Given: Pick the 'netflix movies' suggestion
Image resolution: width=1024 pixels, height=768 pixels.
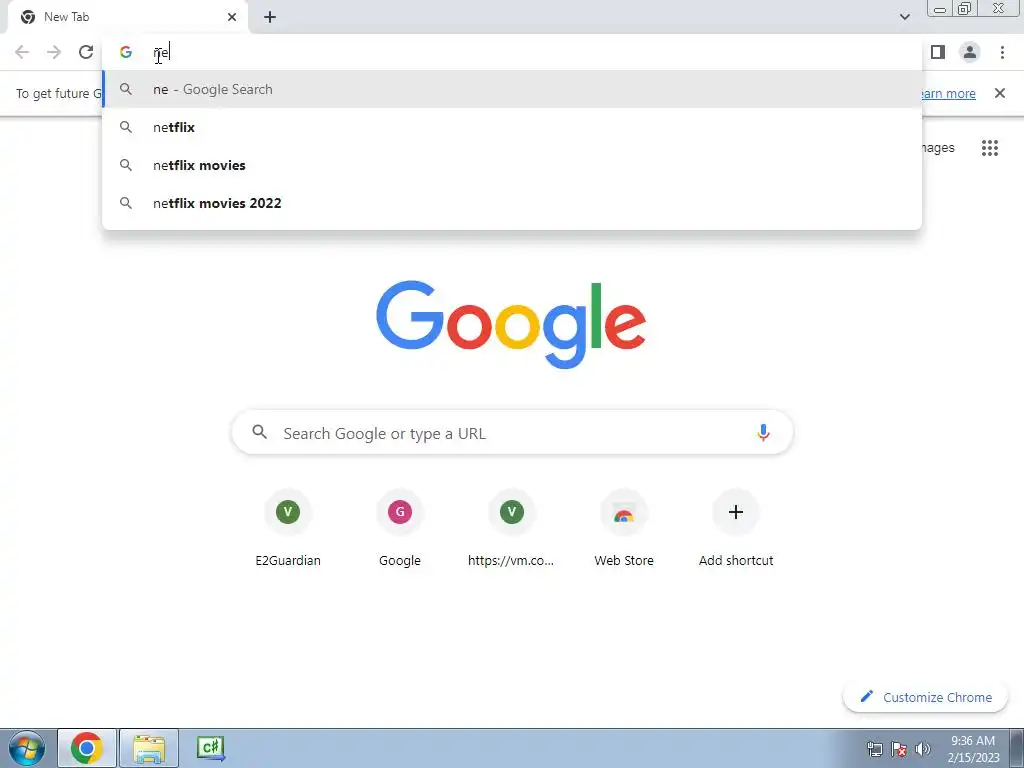Looking at the screenshot, I should pyautogui.click(x=512, y=165).
